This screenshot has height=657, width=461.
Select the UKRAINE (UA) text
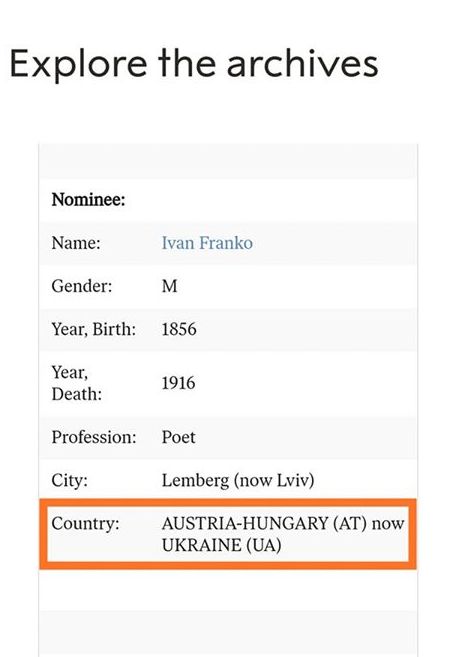coord(221,546)
